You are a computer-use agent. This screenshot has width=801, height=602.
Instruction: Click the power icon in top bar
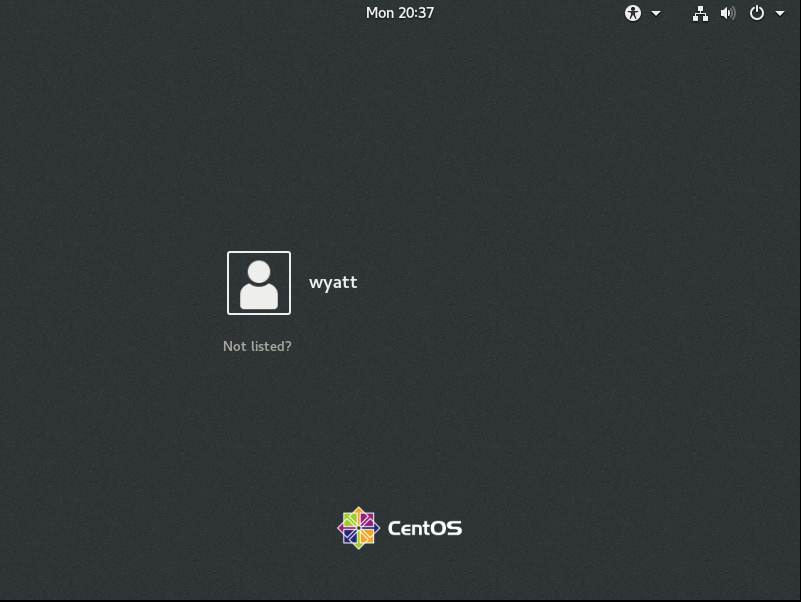coord(757,13)
